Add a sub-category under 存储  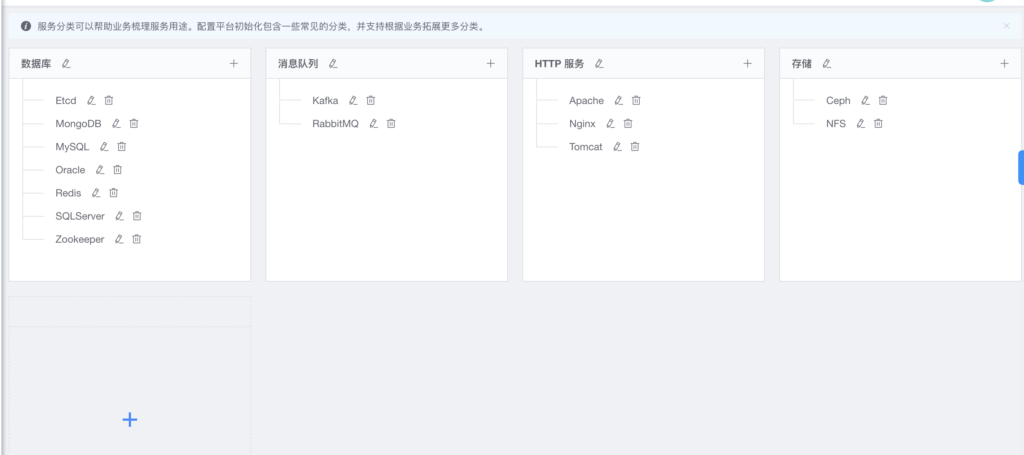pos(1004,64)
